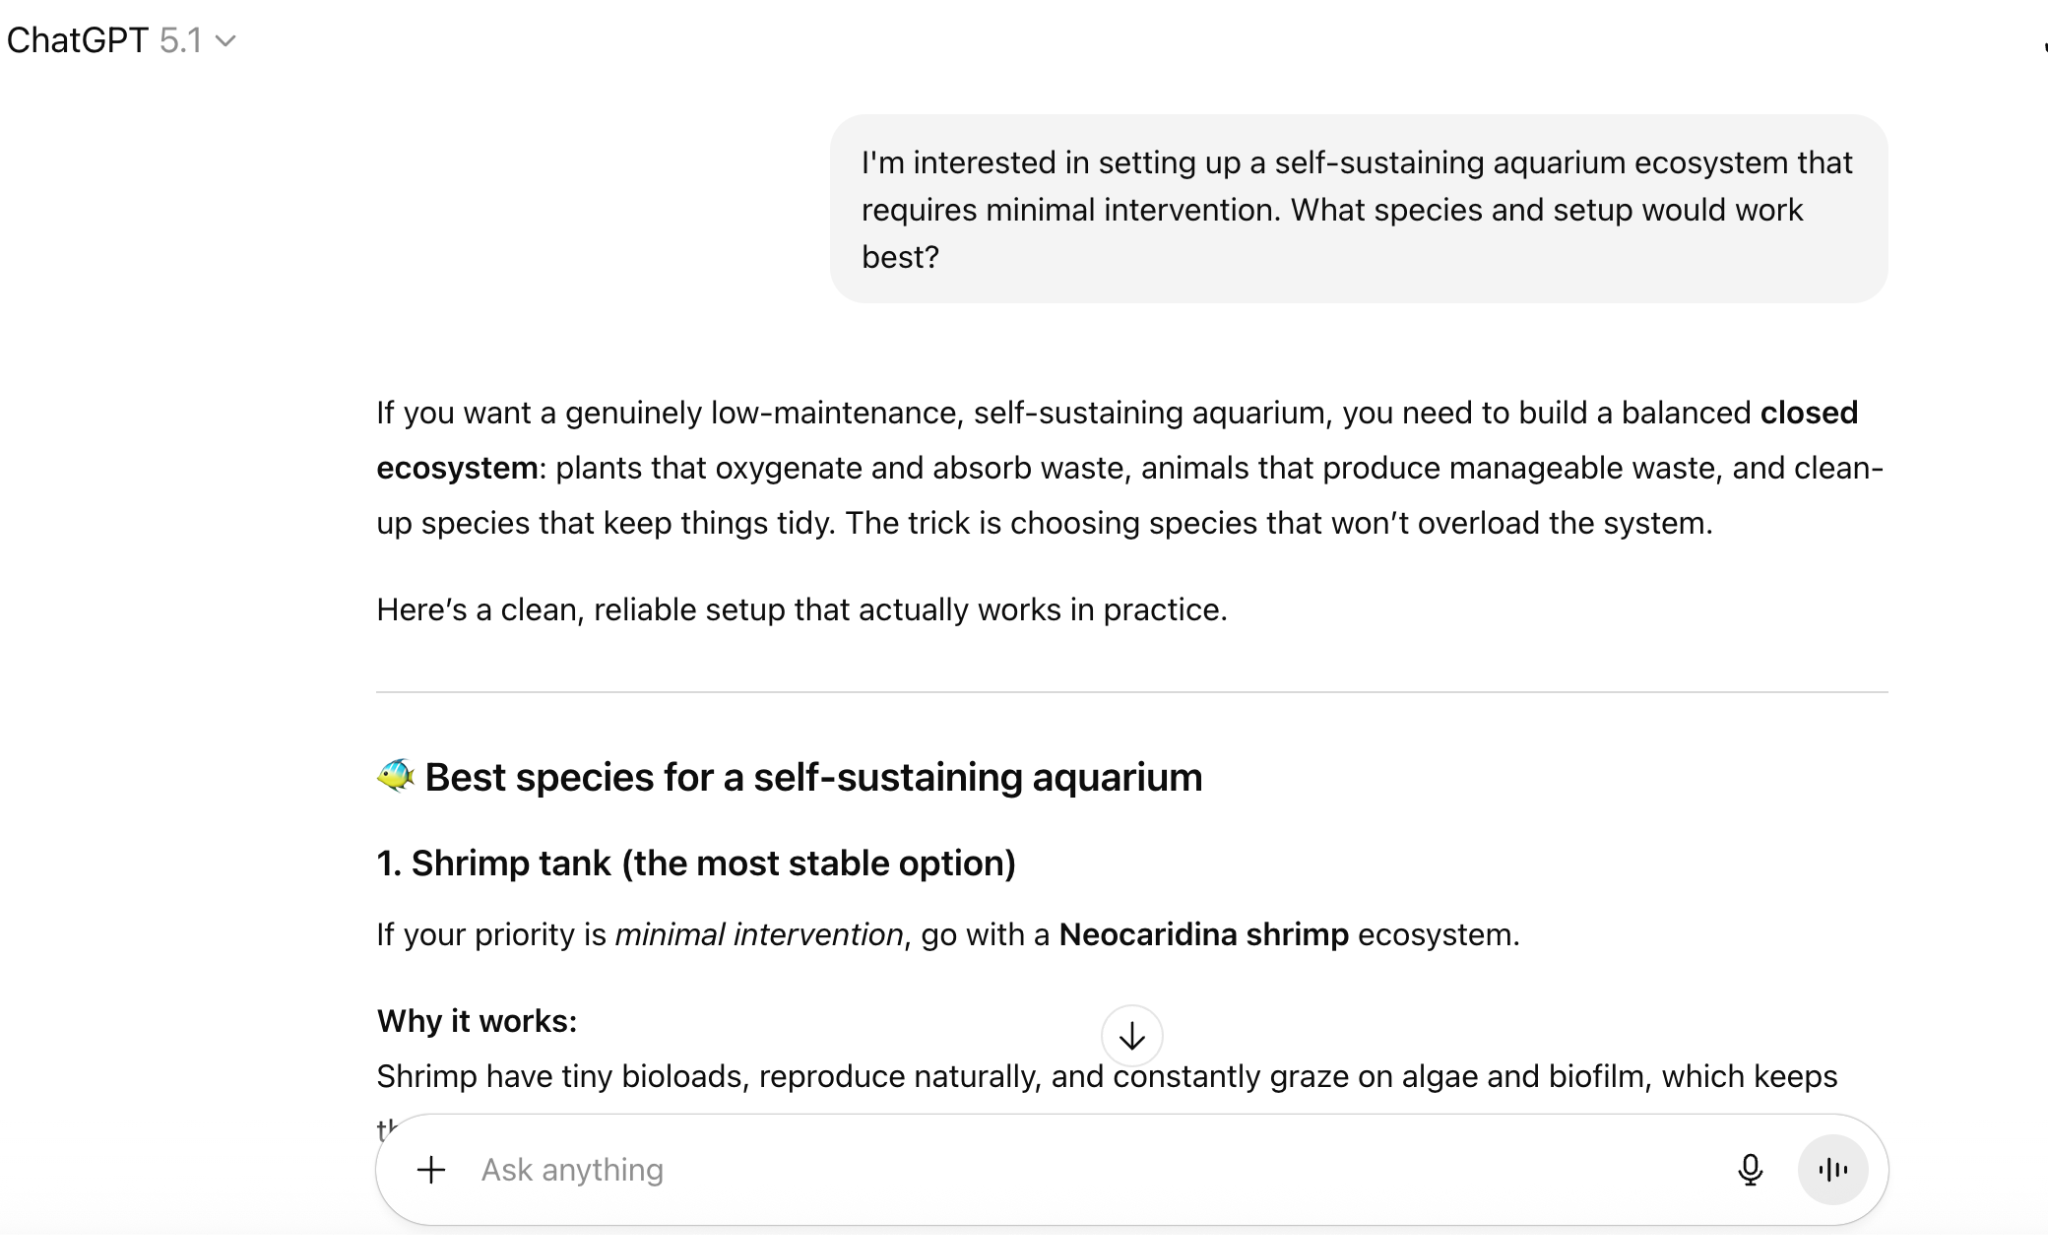Click the 'Best species for a self-sustaining aquarium' heading
Viewport: 2048px width, 1235px height.
click(812, 777)
